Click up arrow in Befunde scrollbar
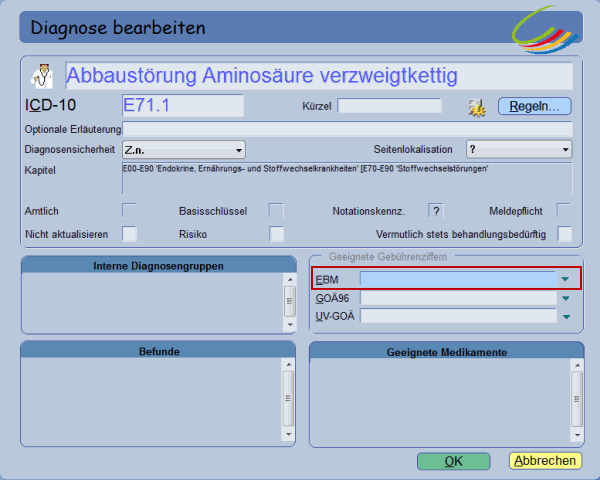Screen dimensions: 600x480 point(289,364)
